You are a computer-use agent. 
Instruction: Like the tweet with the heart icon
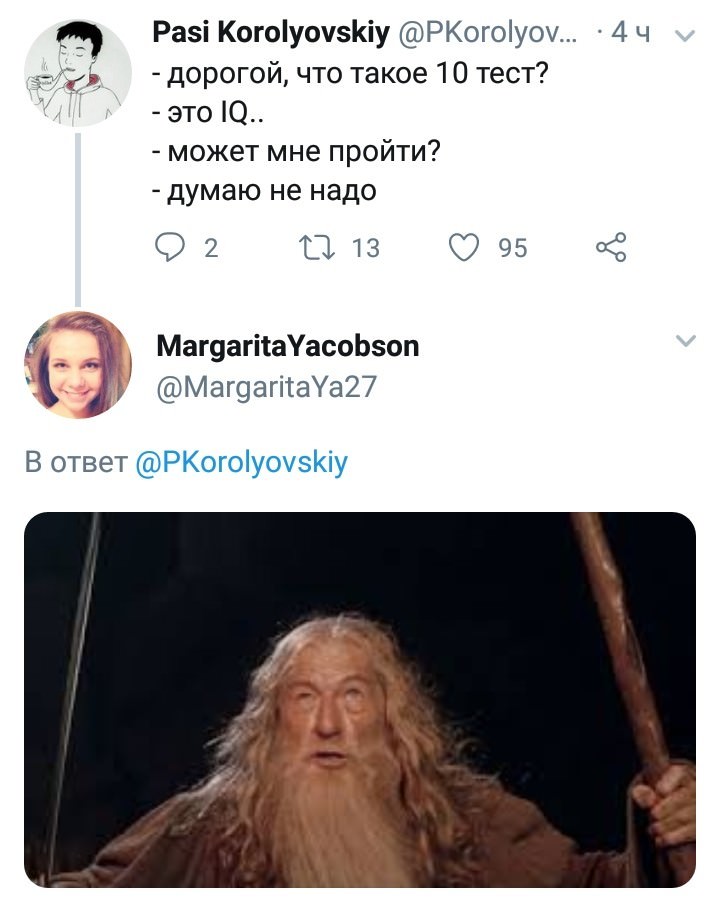[464, 248]
